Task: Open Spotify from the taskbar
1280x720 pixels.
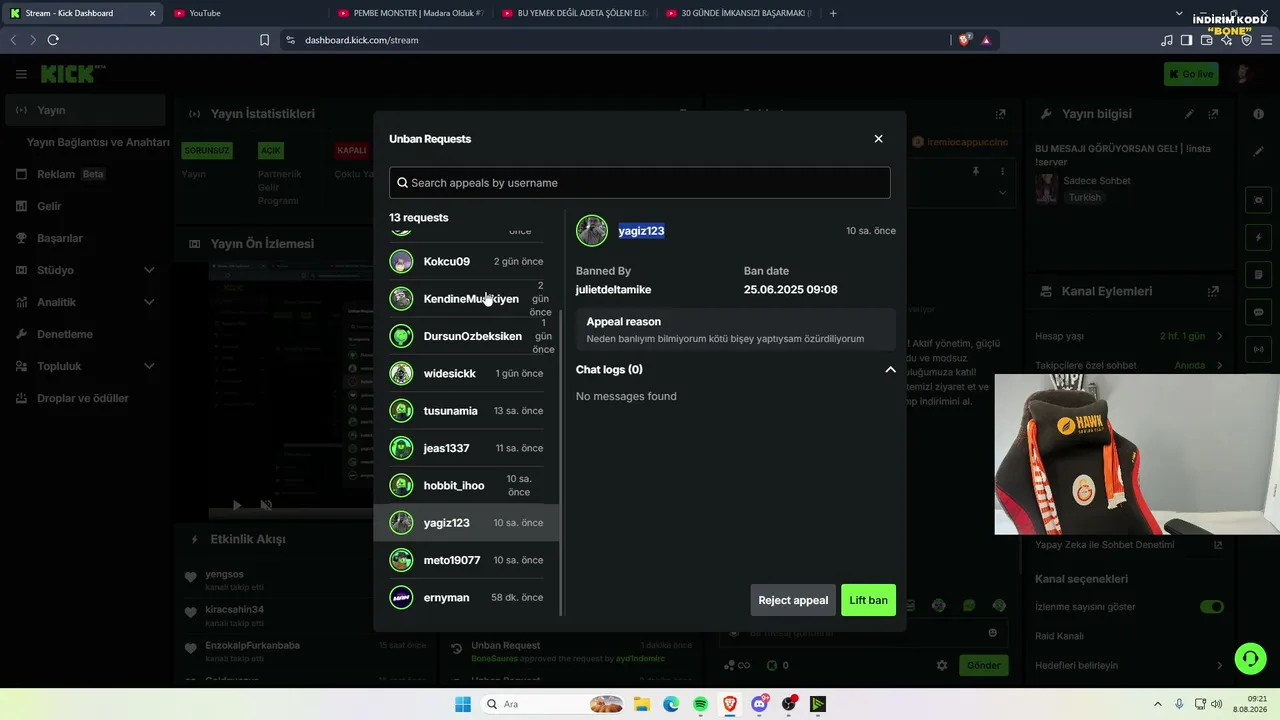Action: coord(700,704)
